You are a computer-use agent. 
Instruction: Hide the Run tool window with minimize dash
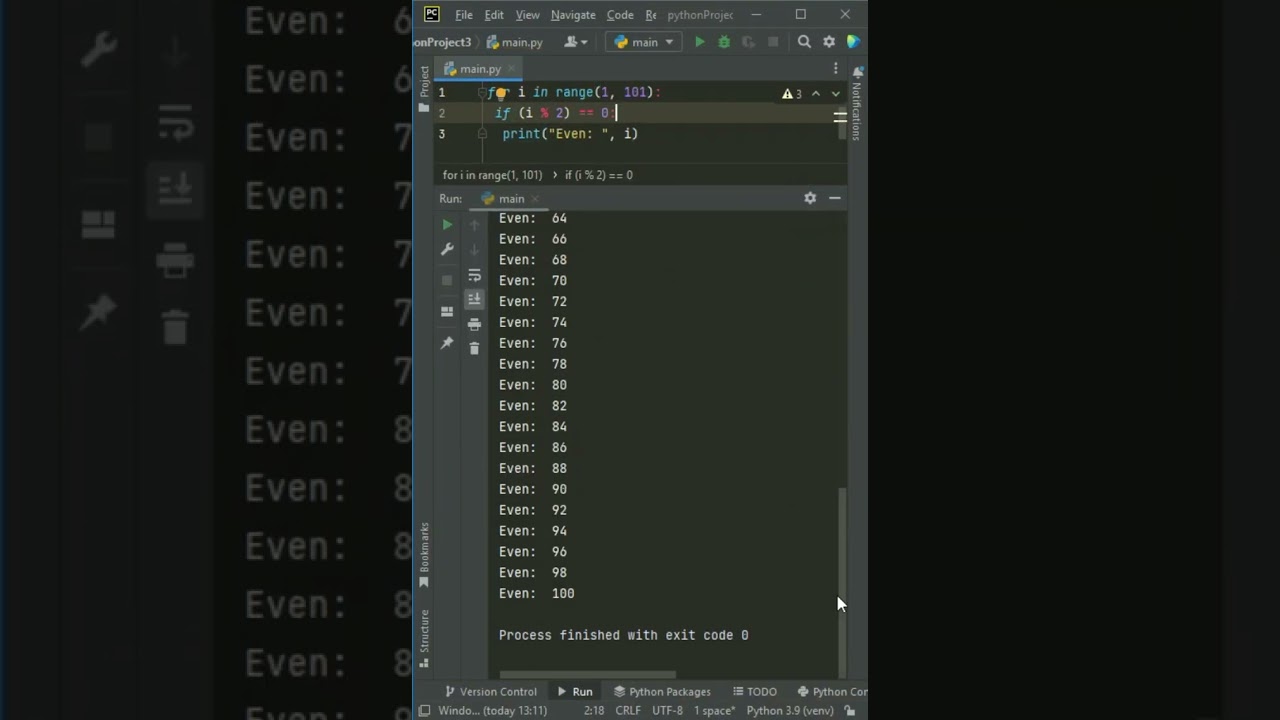click(835, 198)
